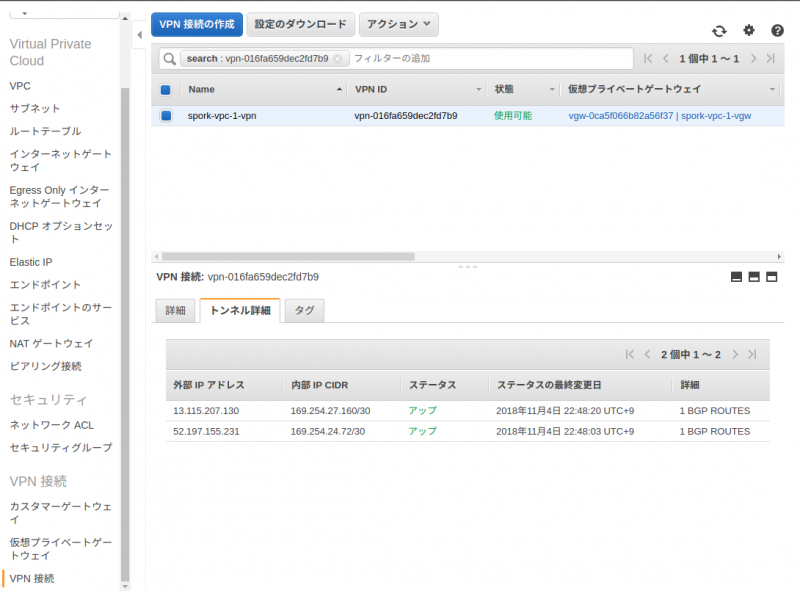Click the refresh icon in the toolbar
Screen dimensions: 800x591
pos(718,31)
